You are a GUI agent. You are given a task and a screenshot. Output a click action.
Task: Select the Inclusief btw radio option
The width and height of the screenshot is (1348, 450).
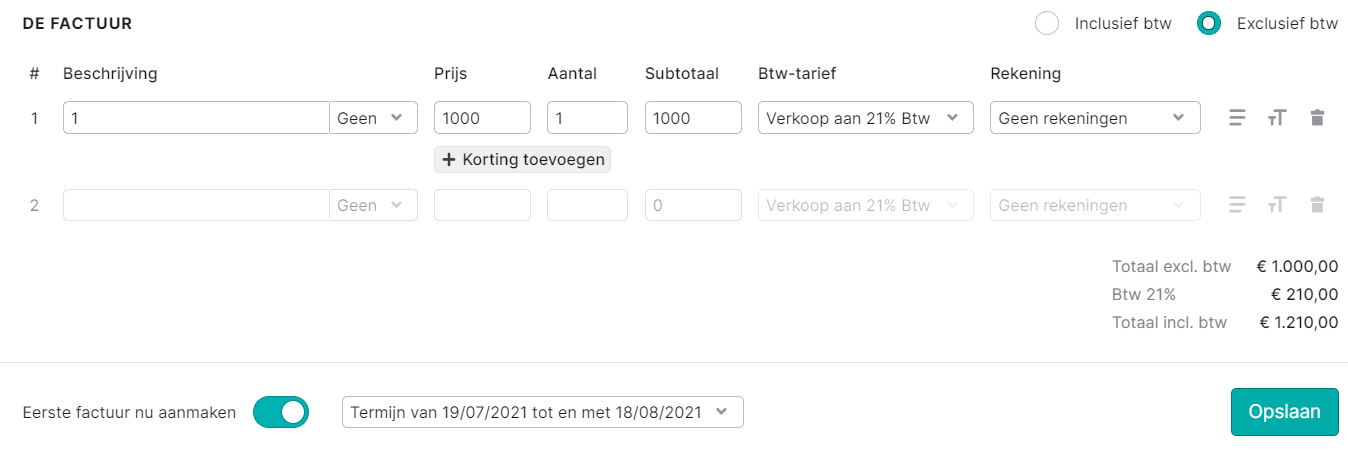click(x=1047, y=23)
